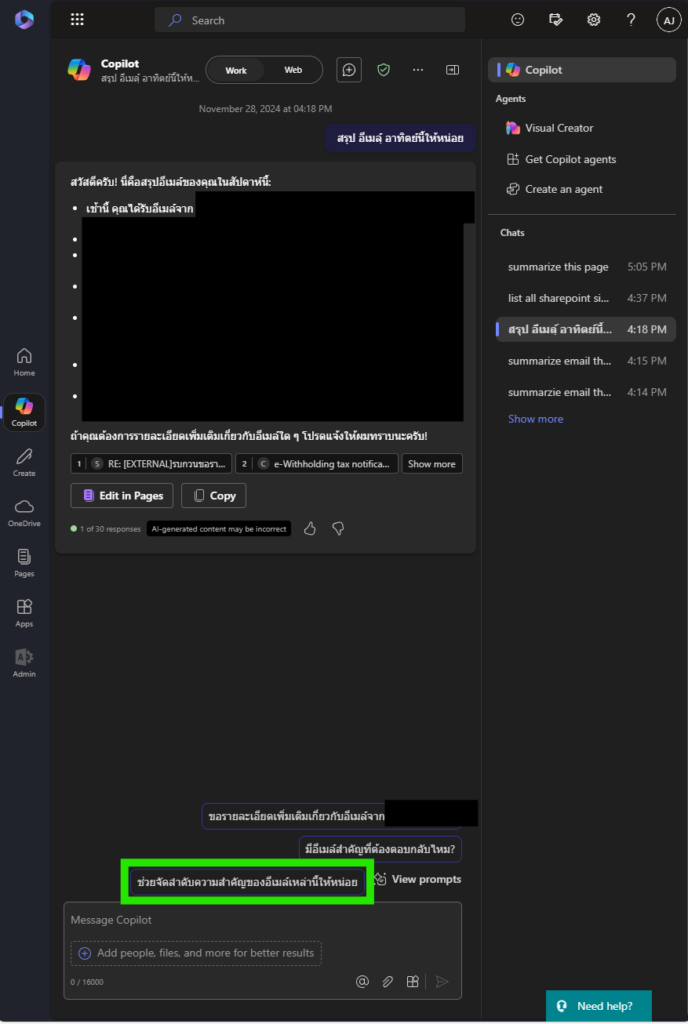Click the green shield protection icon
The width and height of the screenshot is (688, 1024).
384,70
